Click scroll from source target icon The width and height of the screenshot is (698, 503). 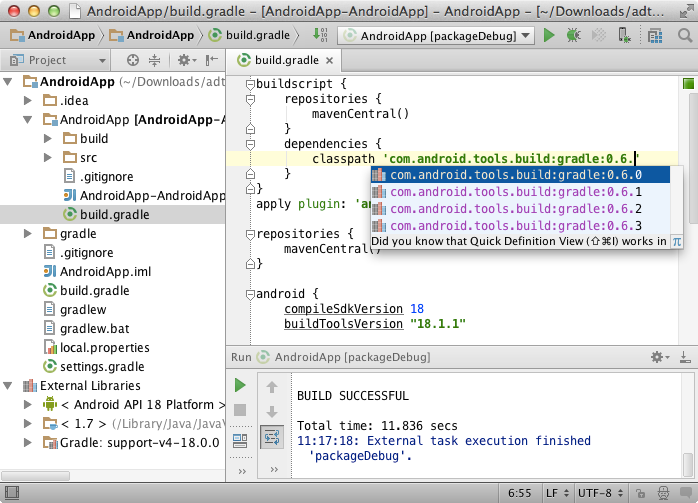pos(134,60)
